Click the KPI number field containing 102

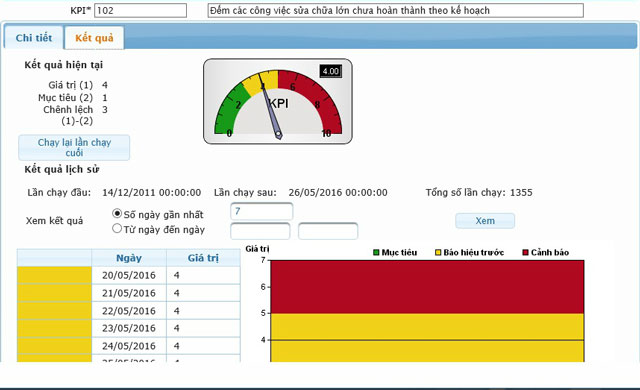pyautogui.click(x=140, y=11)
